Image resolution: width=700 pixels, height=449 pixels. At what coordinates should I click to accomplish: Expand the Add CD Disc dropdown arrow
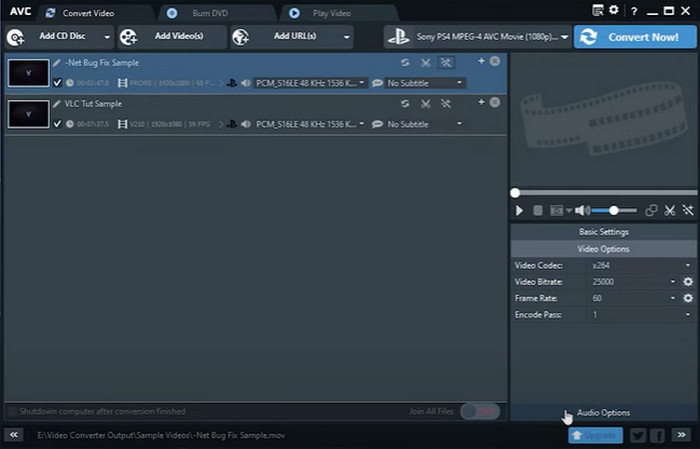point(107,37)
